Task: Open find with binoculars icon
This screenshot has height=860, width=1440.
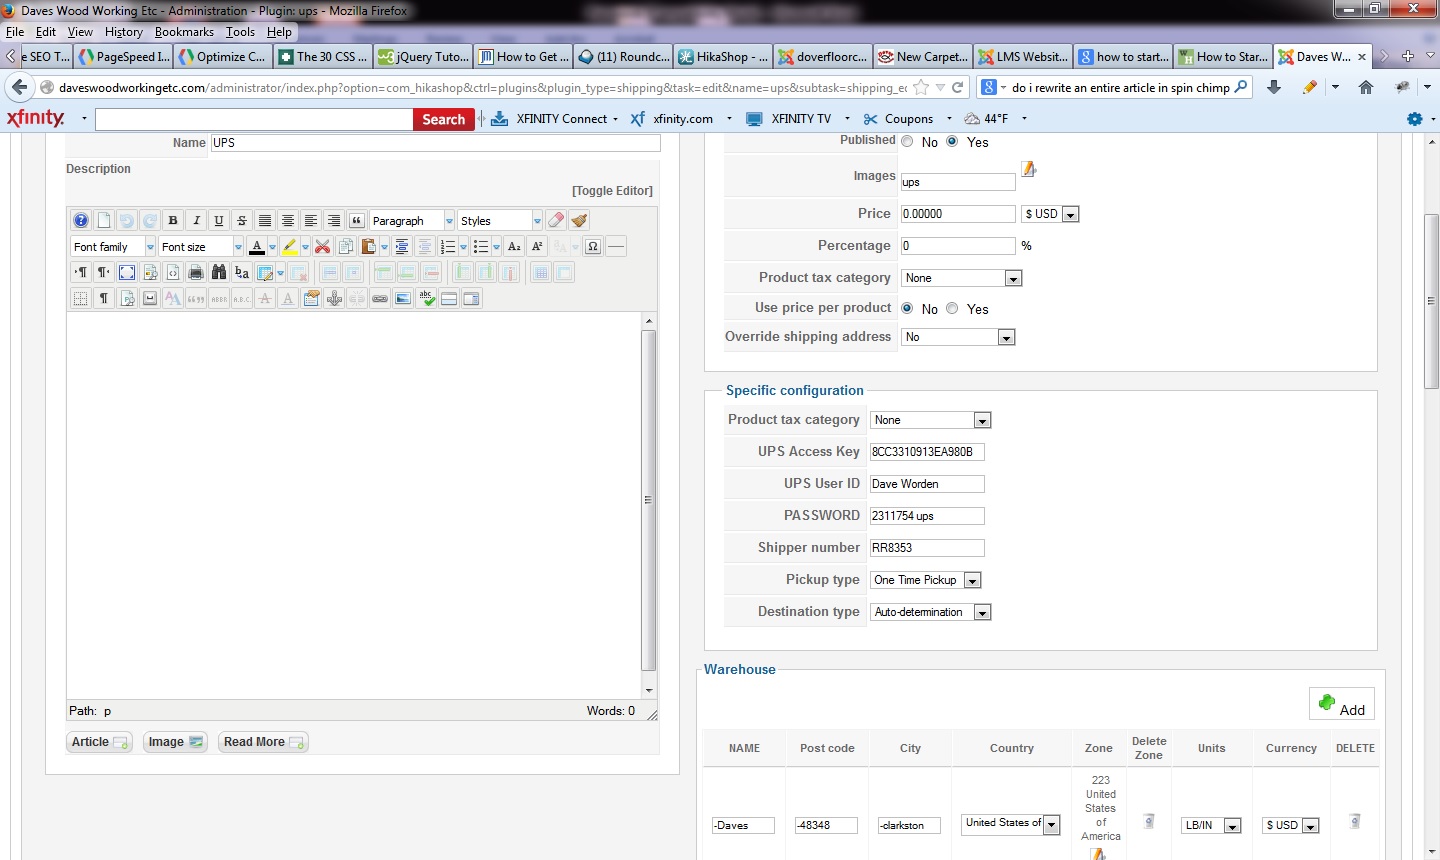Action: 219,272
